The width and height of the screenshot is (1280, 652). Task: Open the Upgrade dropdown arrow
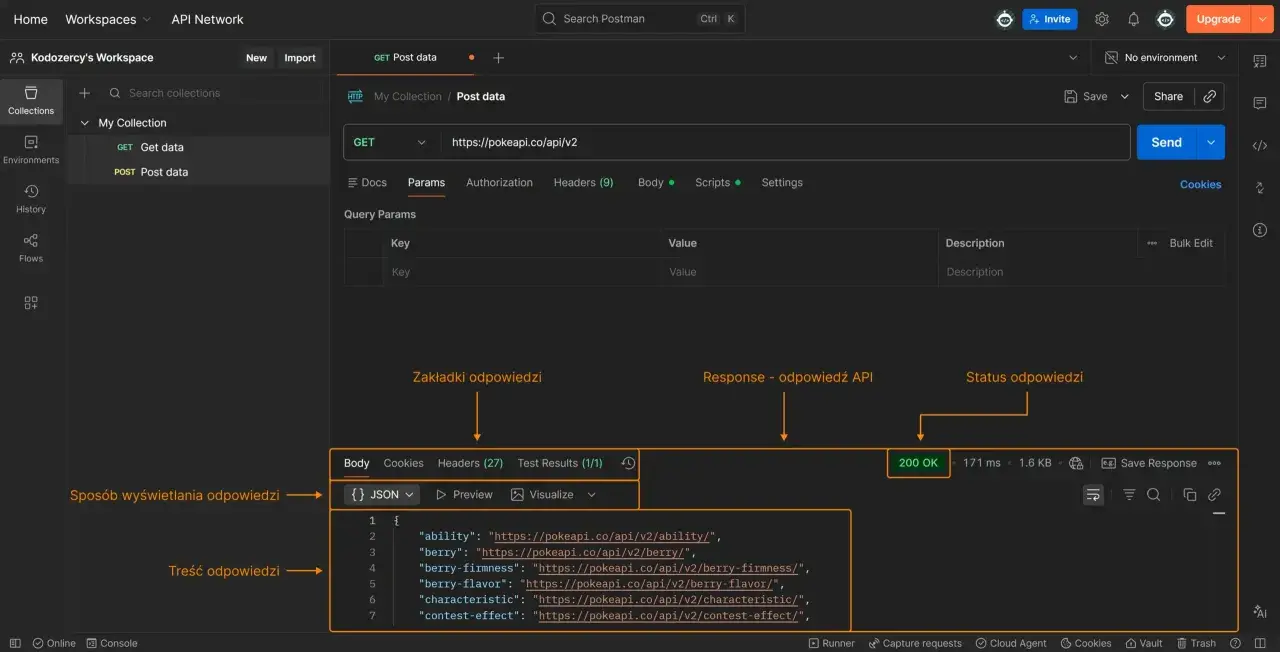[1262, 19]
